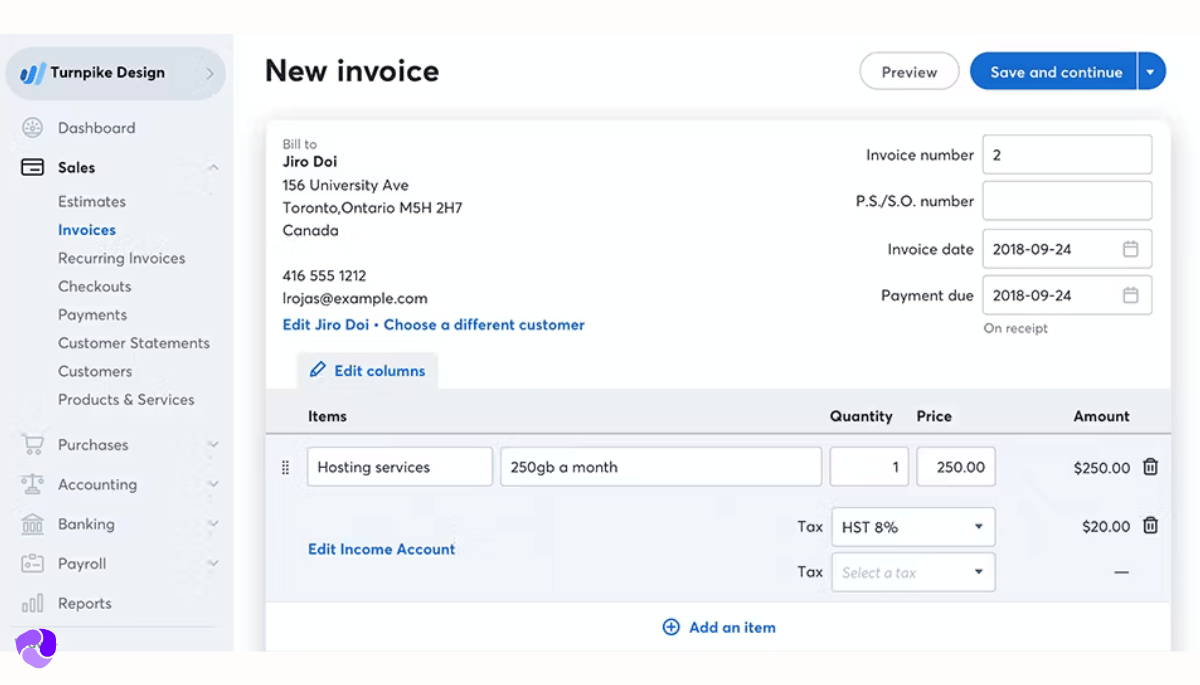Open the Payment due calendar icon
1200x685 pixels.
click(1130, 295)
